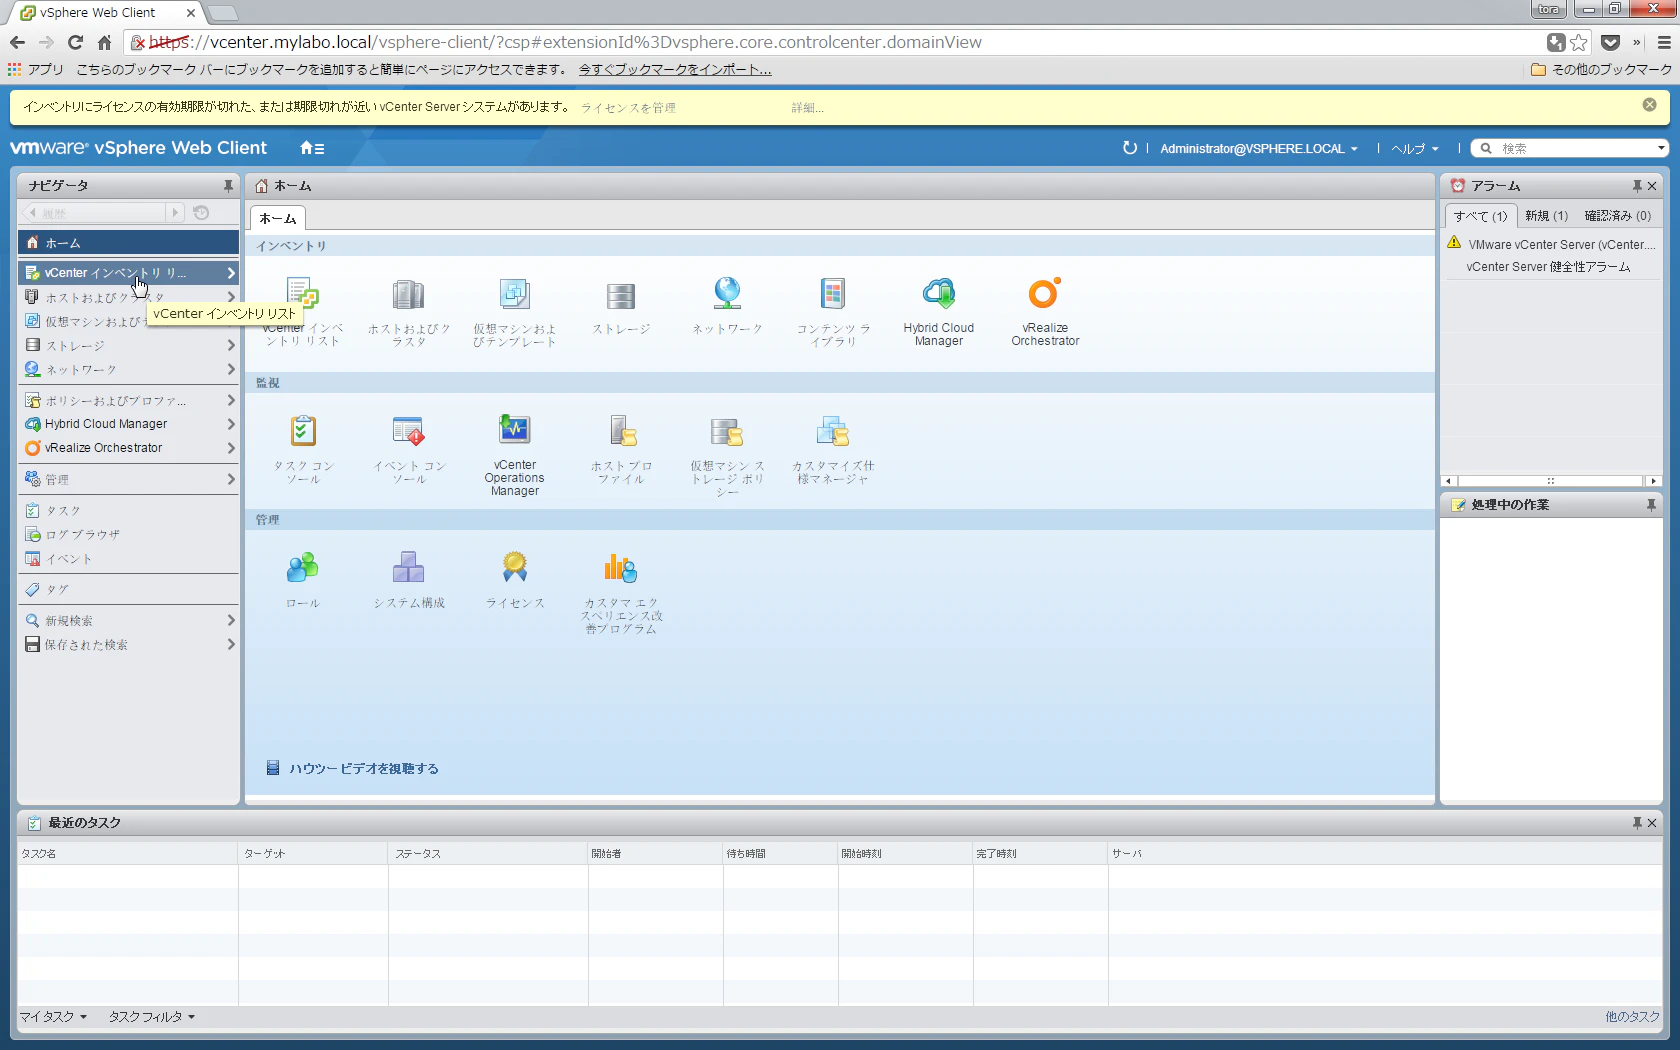Open Administrator@VSPHERE.LOCAL user dropdown

click(1259, 149)
